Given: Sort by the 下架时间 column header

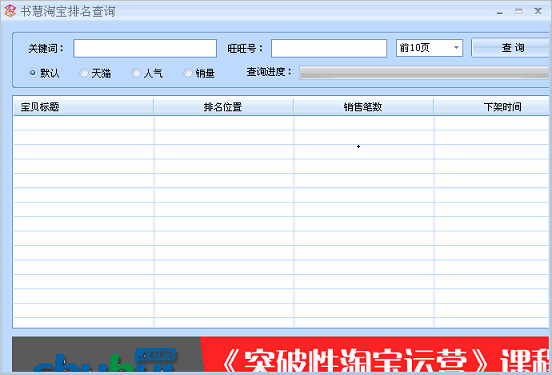Looking at the screenshot, I should click(492, 107).
